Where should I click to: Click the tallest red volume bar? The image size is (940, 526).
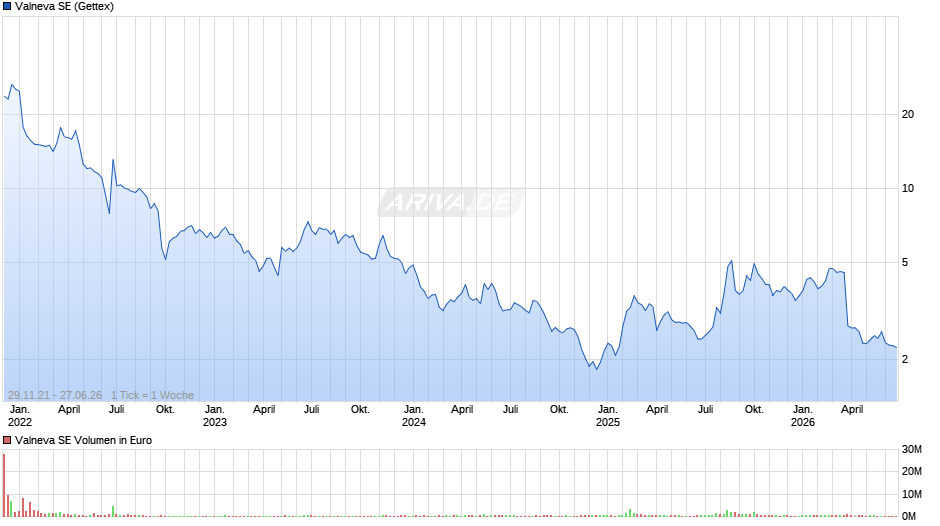(4, 485)
